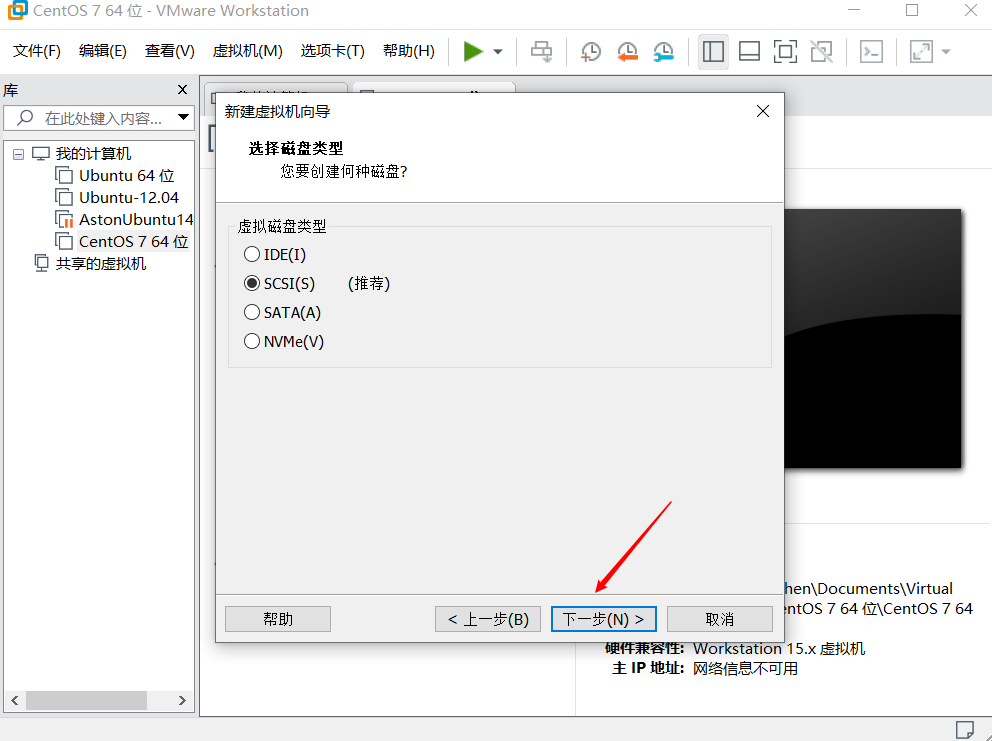Open the 选项卡(T) menu
This screenshot has height=741, width=992.
point(333,51)
